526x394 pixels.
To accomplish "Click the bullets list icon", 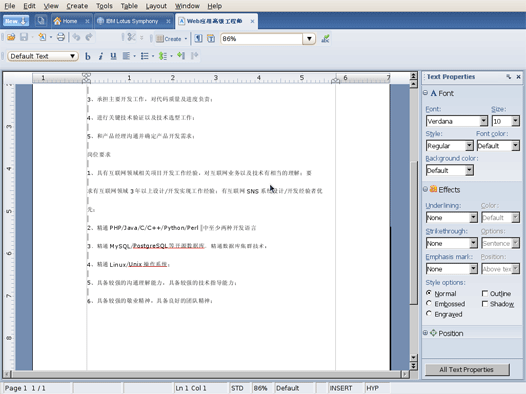I will tap(145, 56).
